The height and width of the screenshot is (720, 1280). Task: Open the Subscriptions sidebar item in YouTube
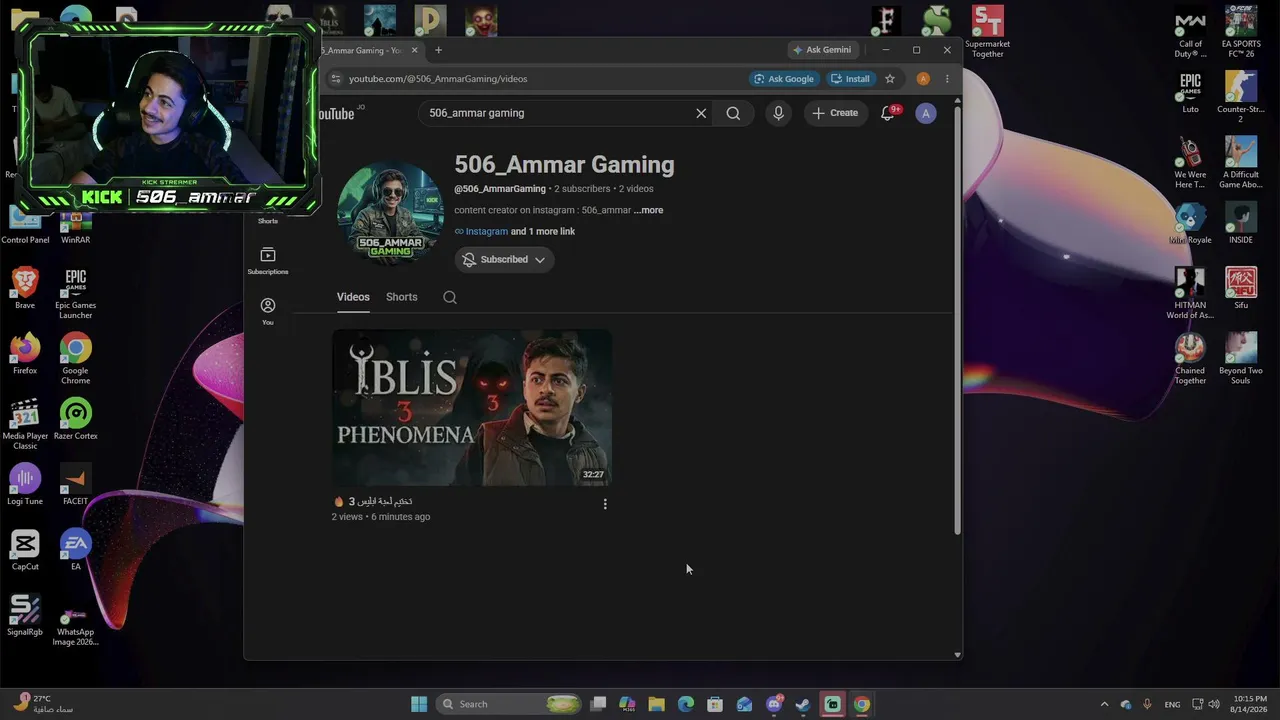(x=268, y=260)
